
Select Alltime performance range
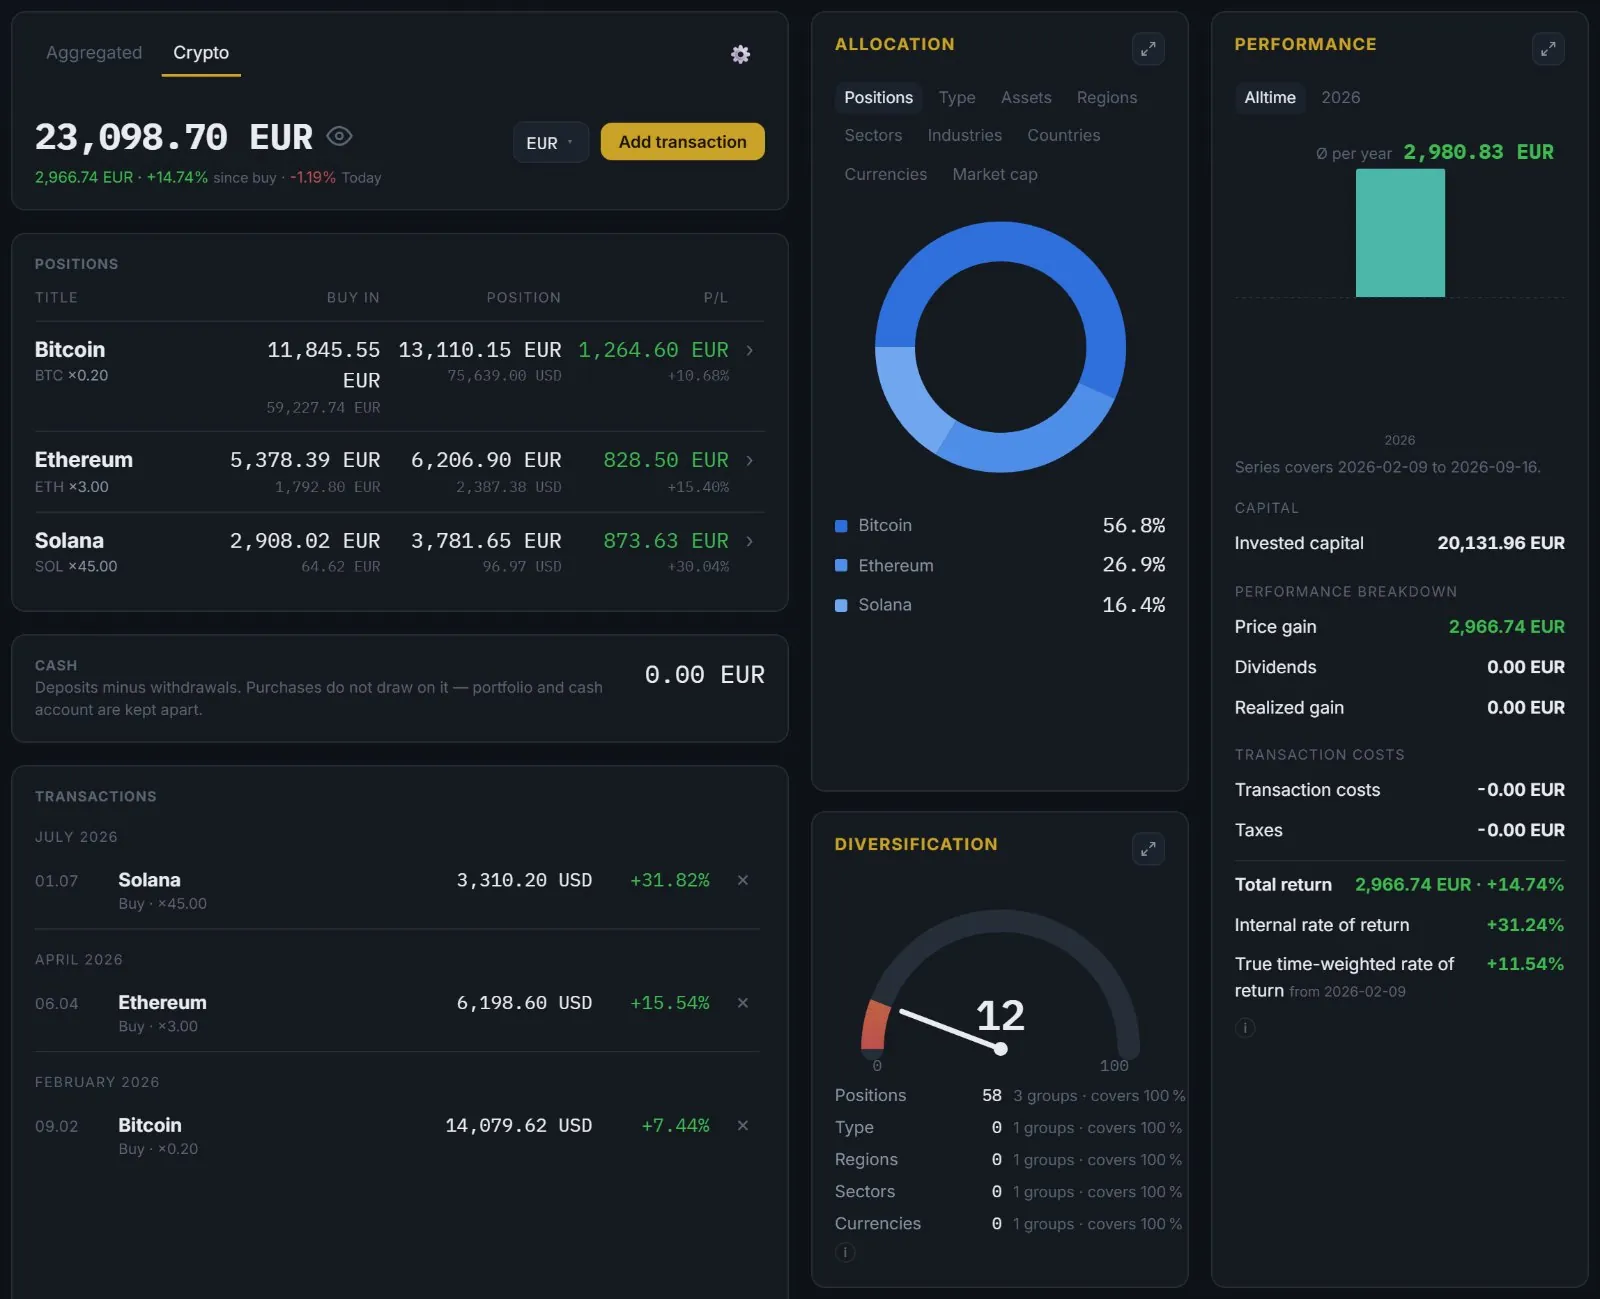pos(1270,97)
